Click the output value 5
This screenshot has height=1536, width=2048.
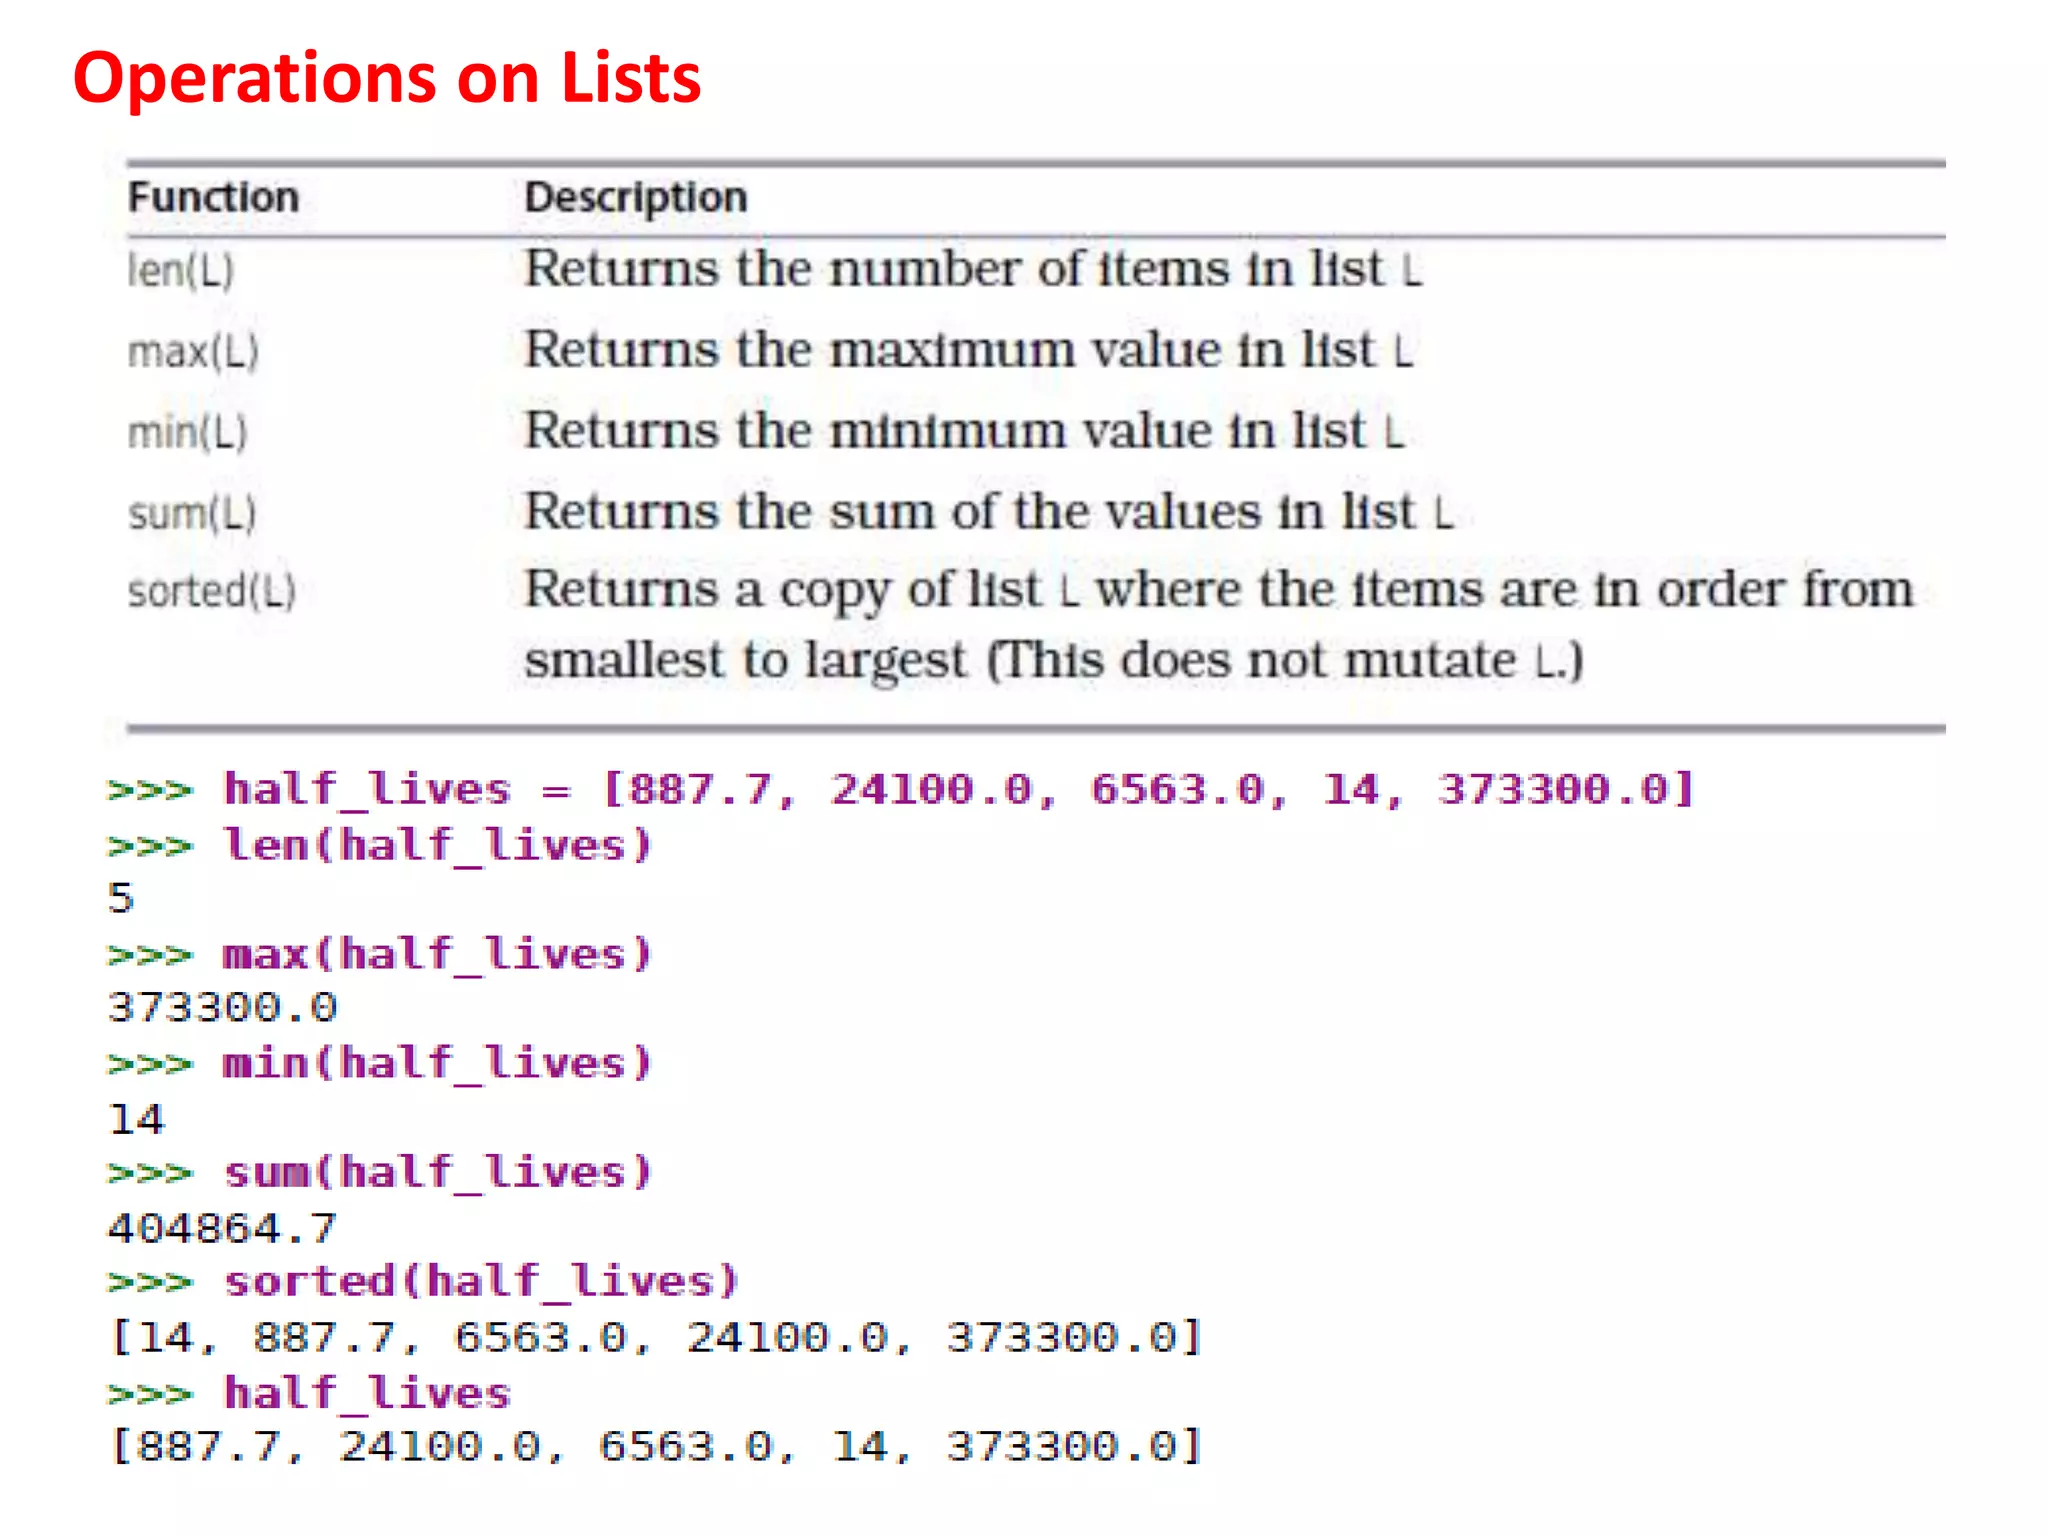pos(121,898)
